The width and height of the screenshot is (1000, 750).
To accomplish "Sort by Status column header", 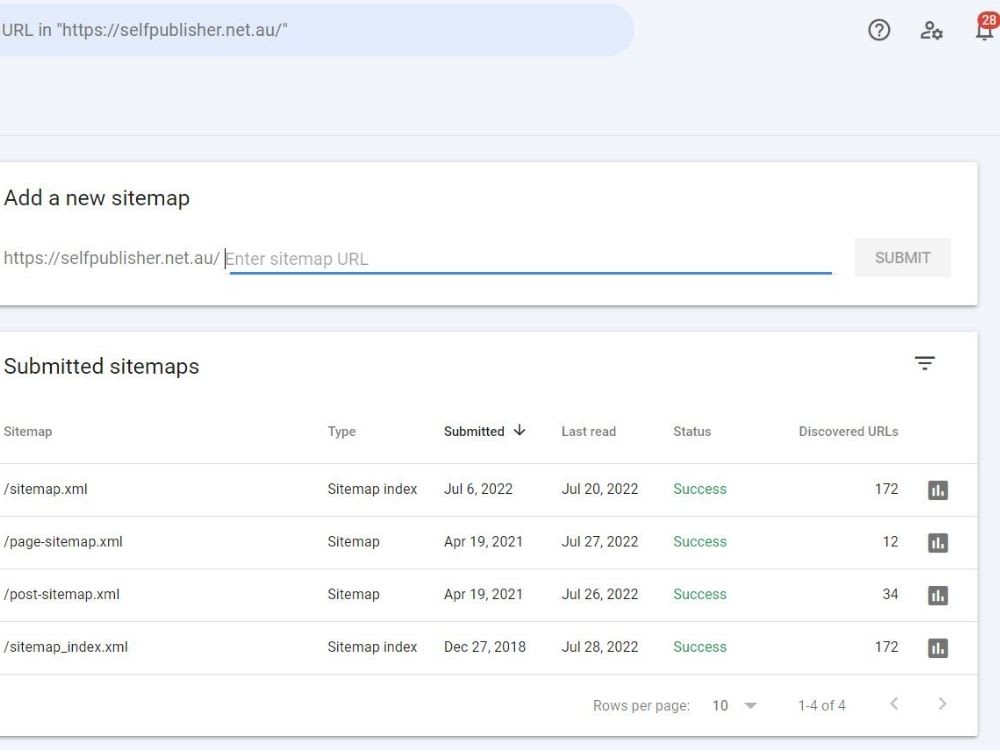I will pyautogui.click(x=692, y=431).
